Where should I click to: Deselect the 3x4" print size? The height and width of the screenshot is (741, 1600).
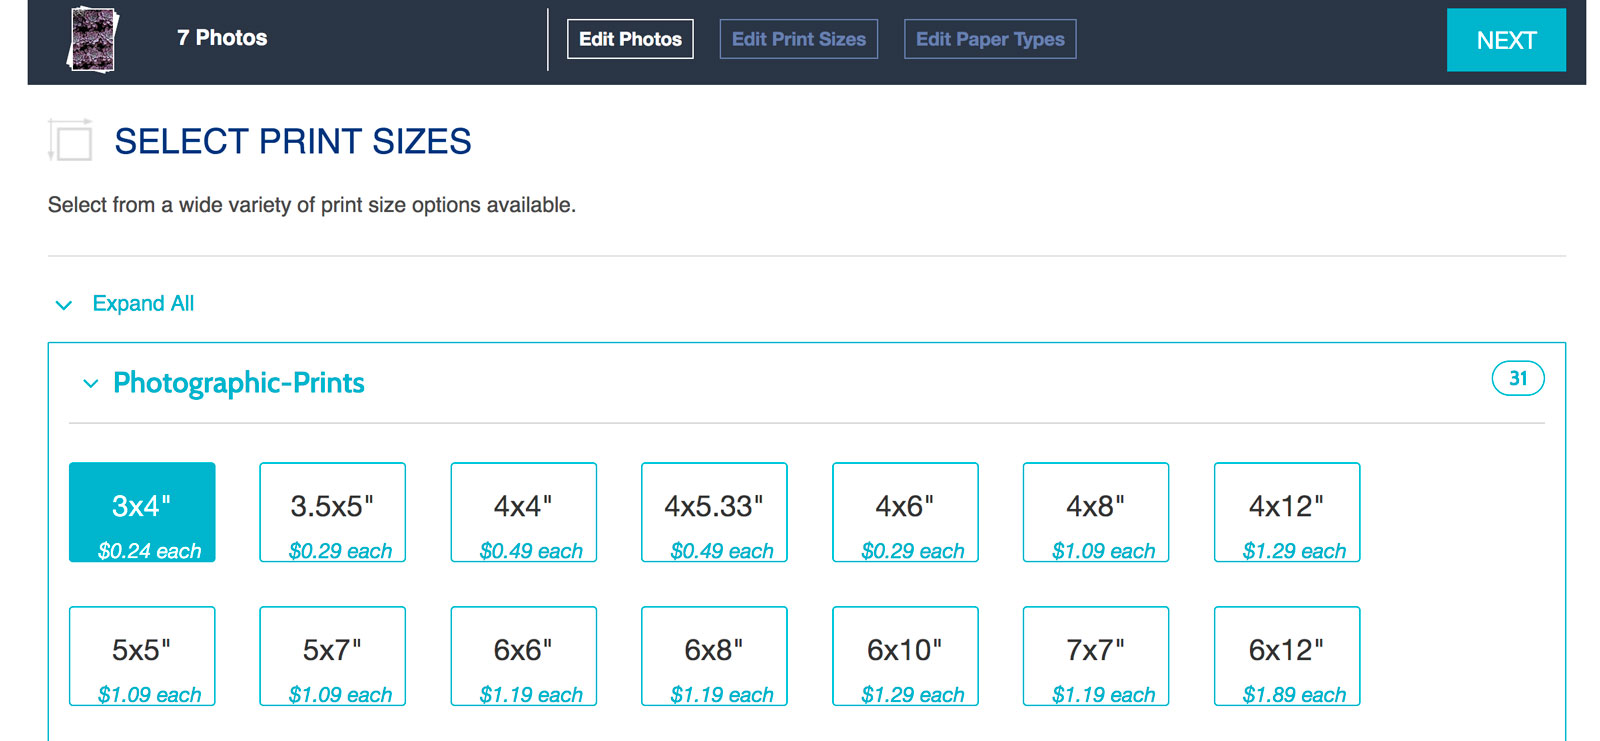pos(142,512)
